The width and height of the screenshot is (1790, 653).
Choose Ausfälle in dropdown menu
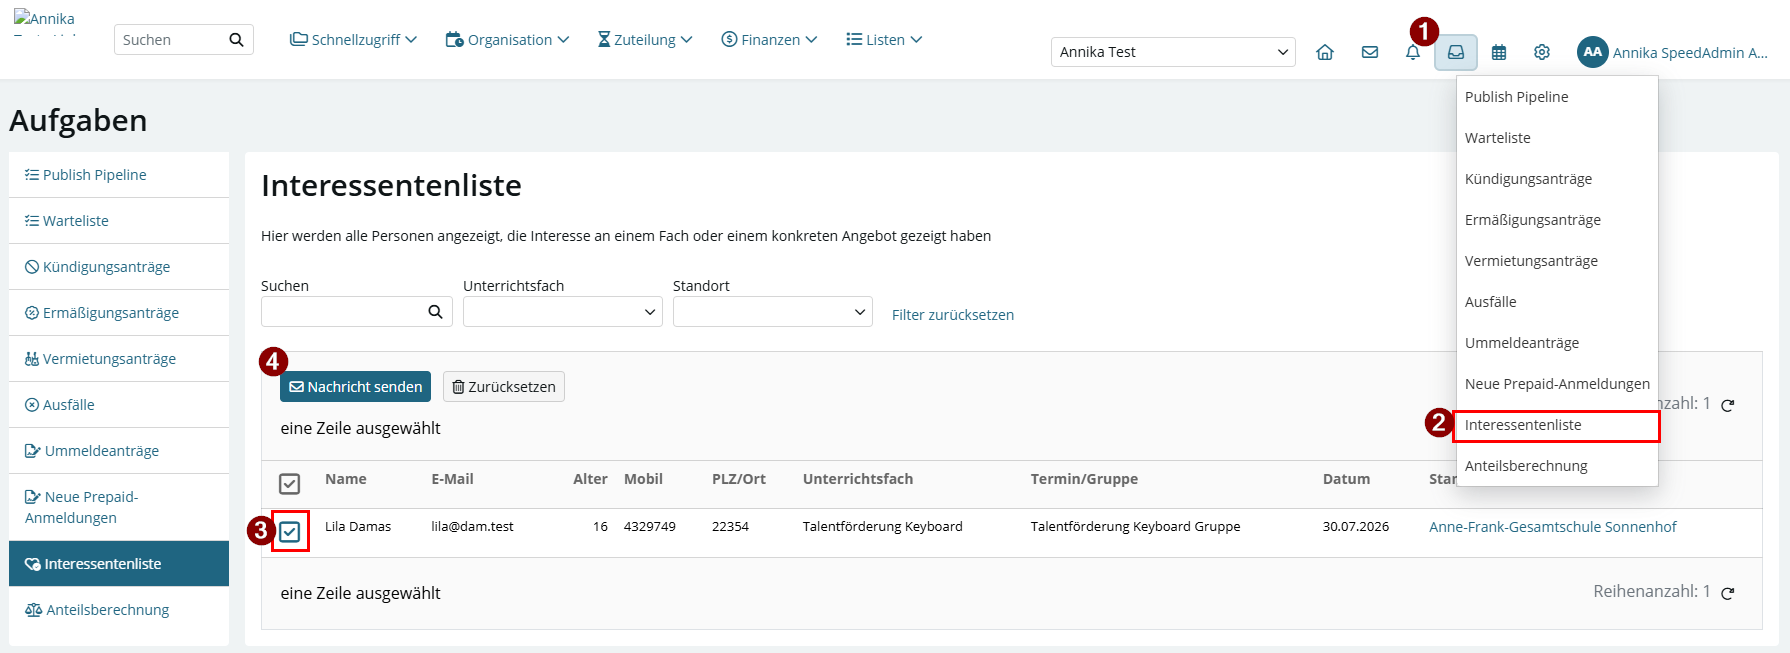click(x=1557, y=302)
